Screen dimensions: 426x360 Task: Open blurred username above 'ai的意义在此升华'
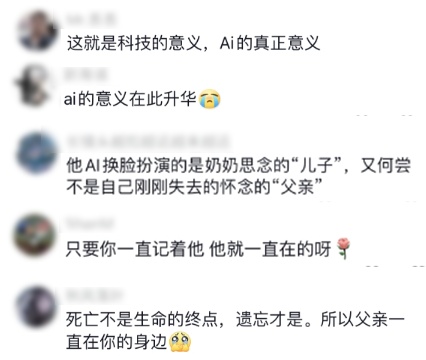click(85, 74)
